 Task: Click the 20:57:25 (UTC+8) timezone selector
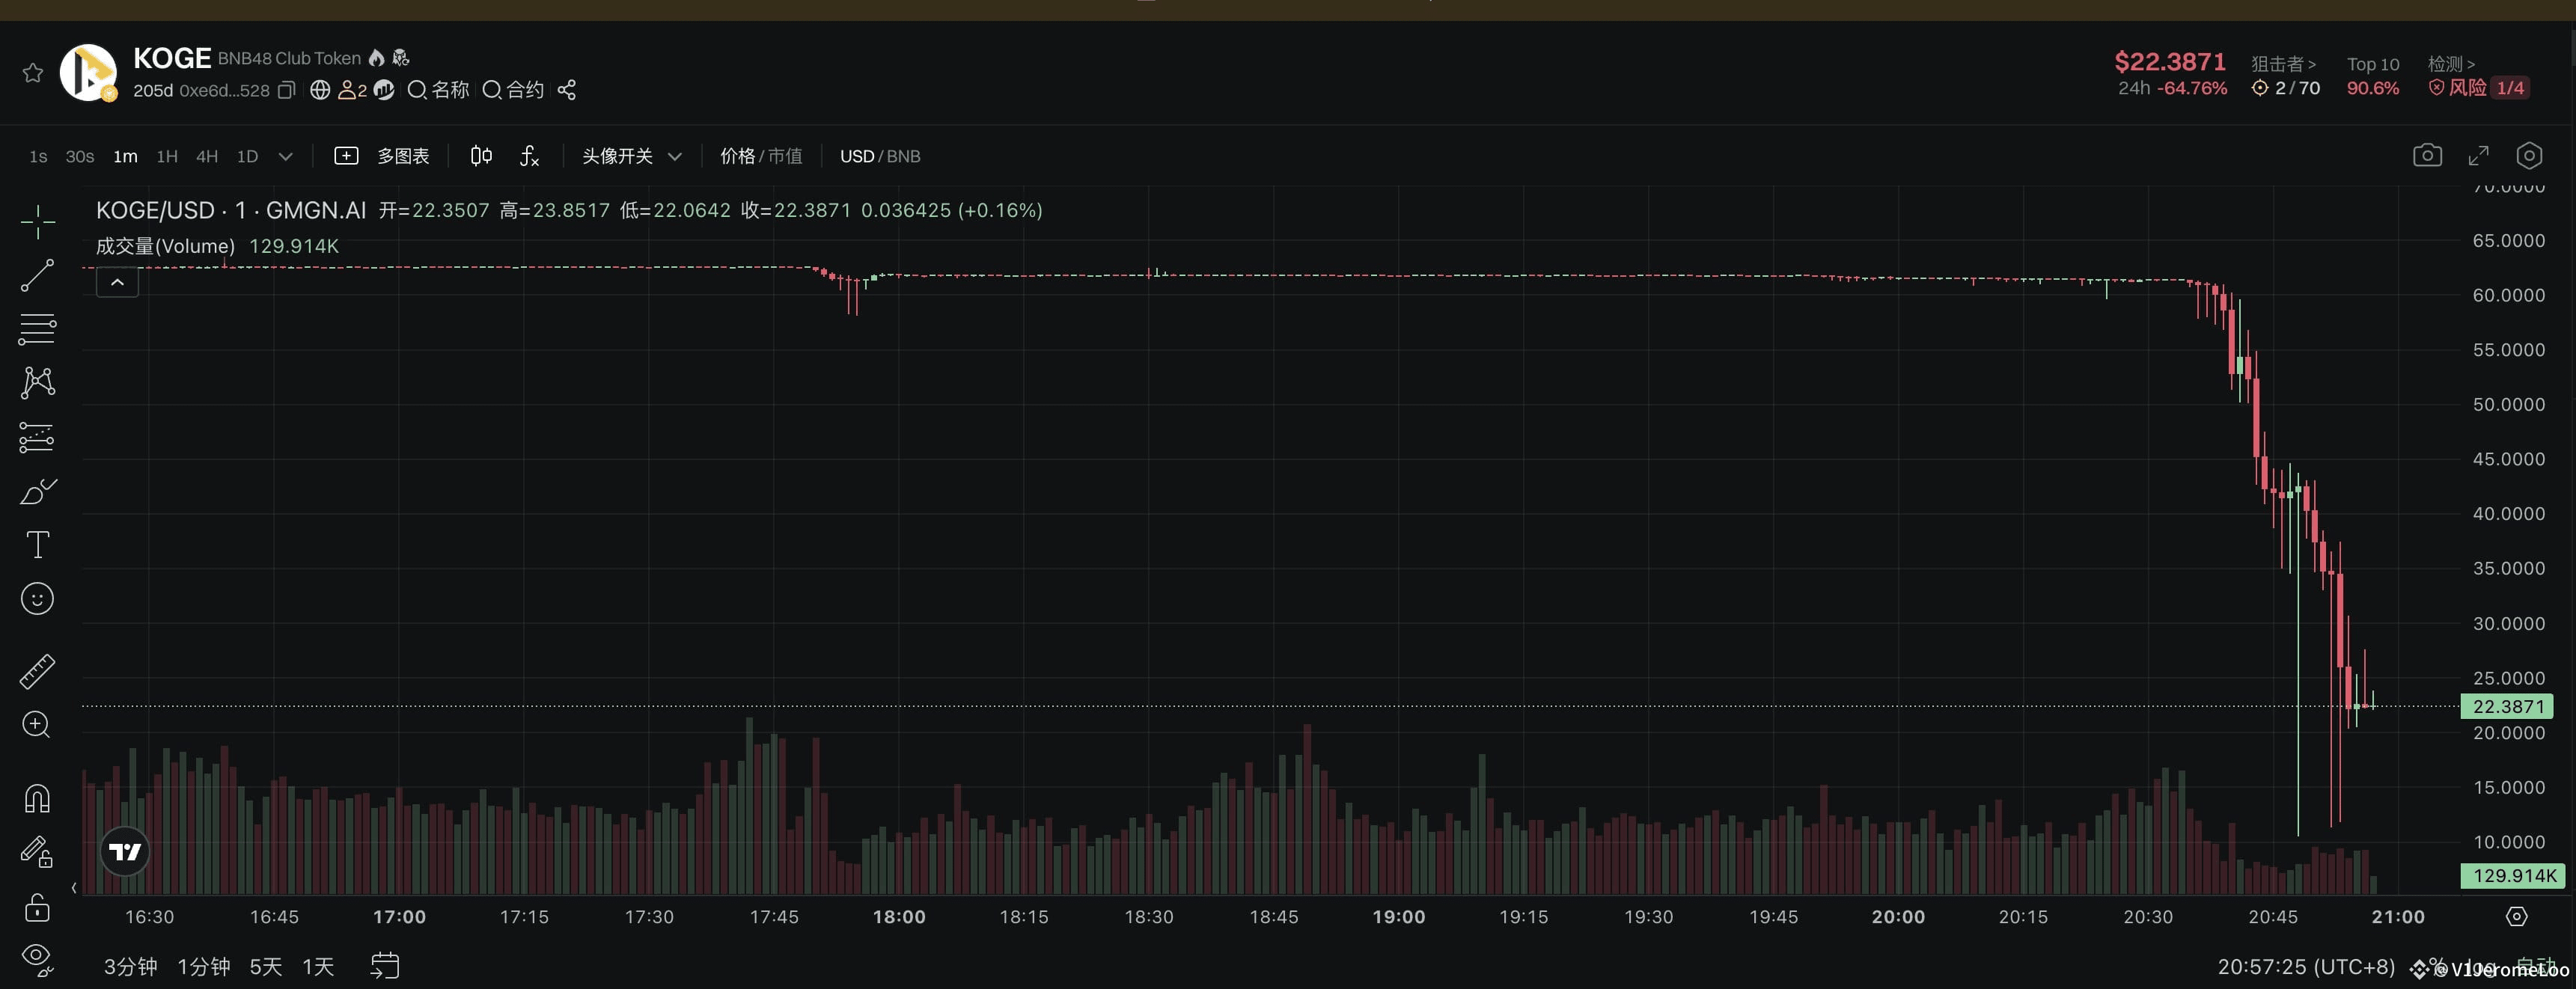point(2306,967)
